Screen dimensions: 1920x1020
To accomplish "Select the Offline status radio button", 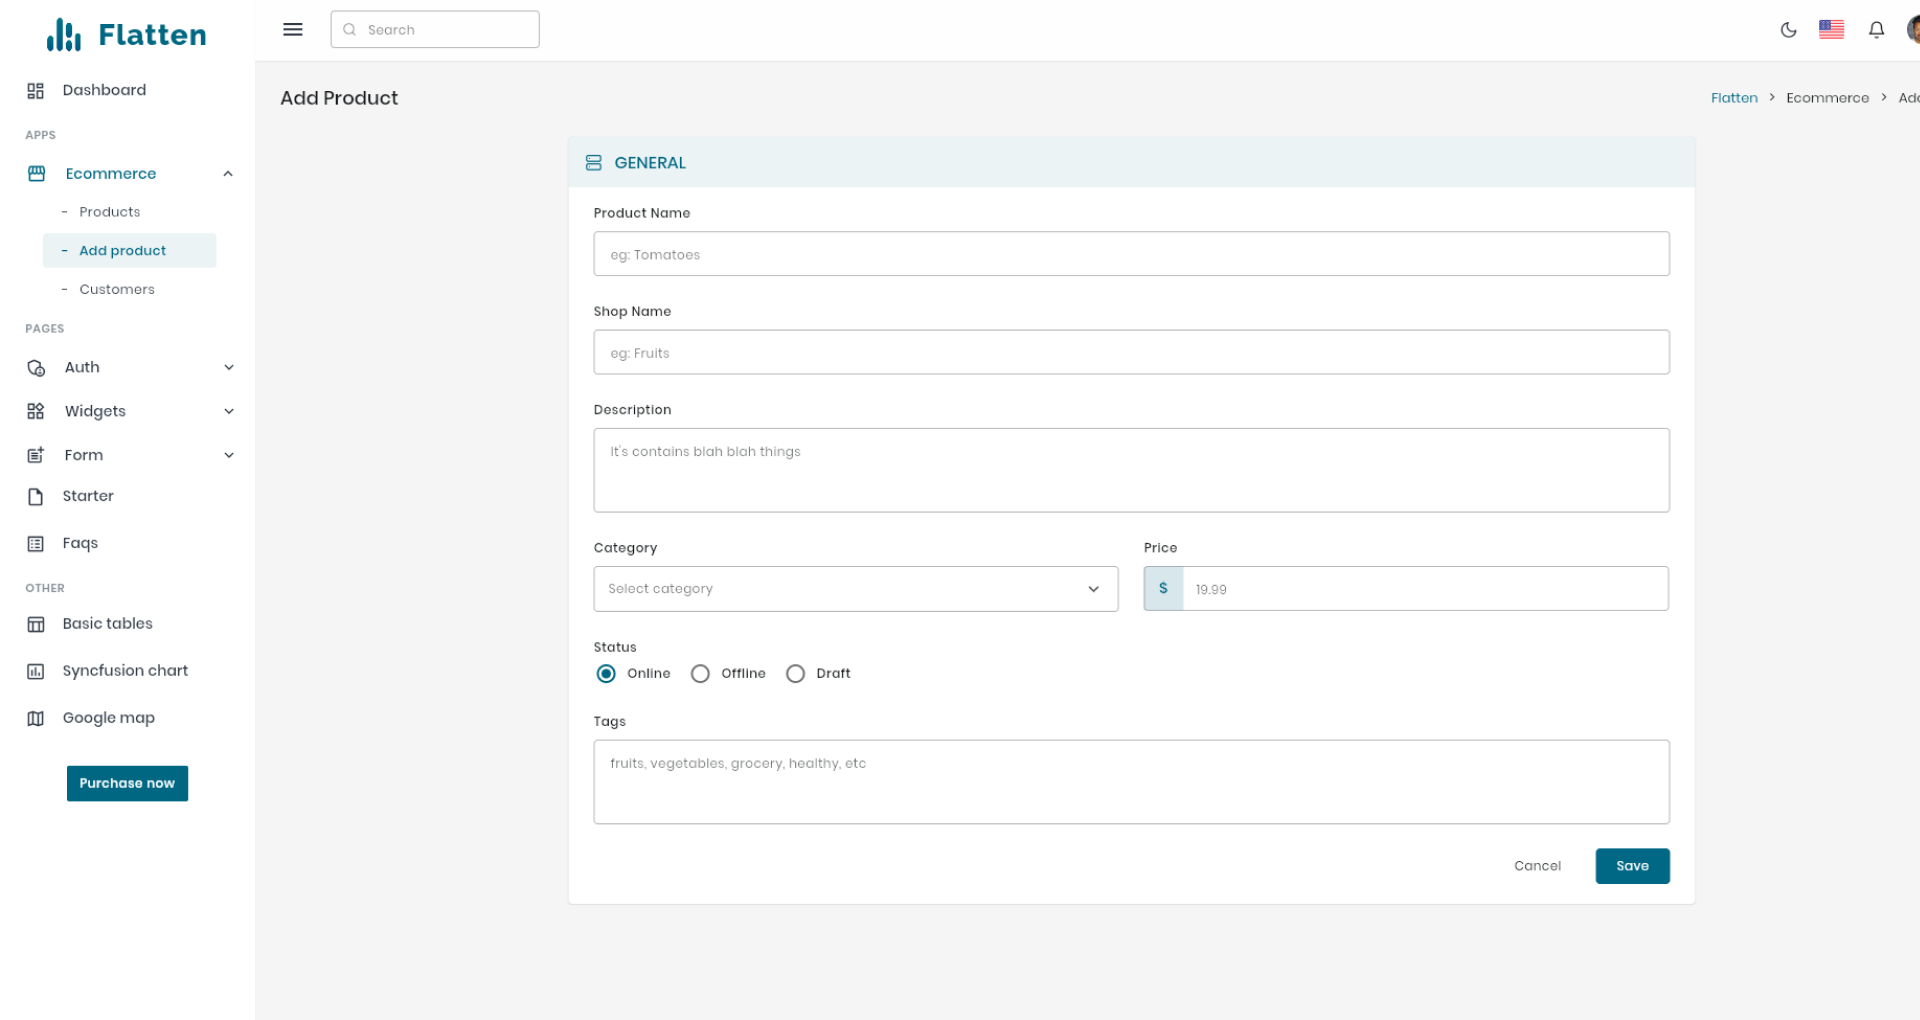I will (700, 673).
